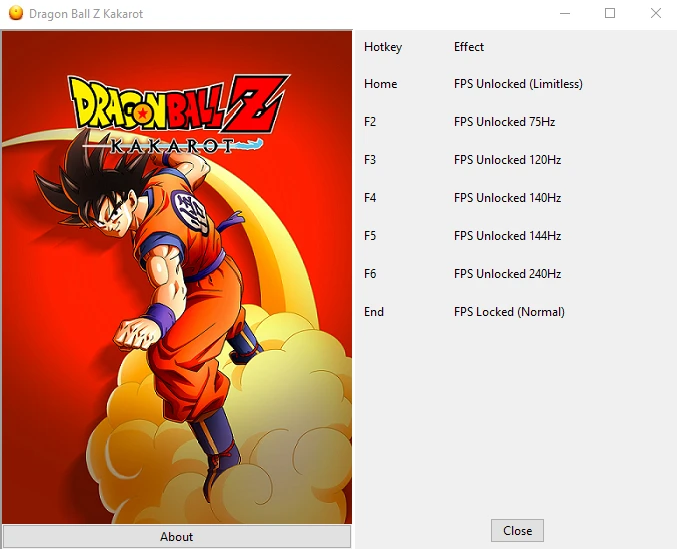Click 'FPS Unlocked 144Hz' effect text

click(507, 236)
